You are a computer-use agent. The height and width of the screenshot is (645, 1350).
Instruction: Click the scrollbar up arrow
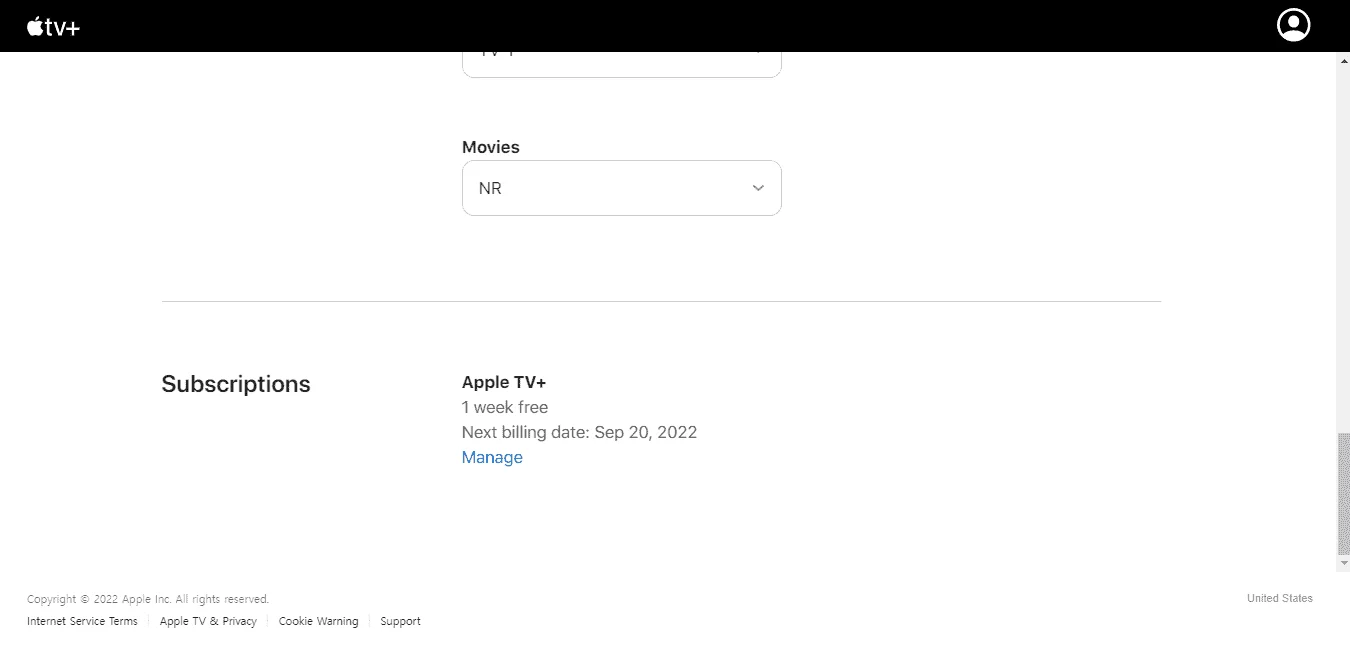click(1343, 59)
